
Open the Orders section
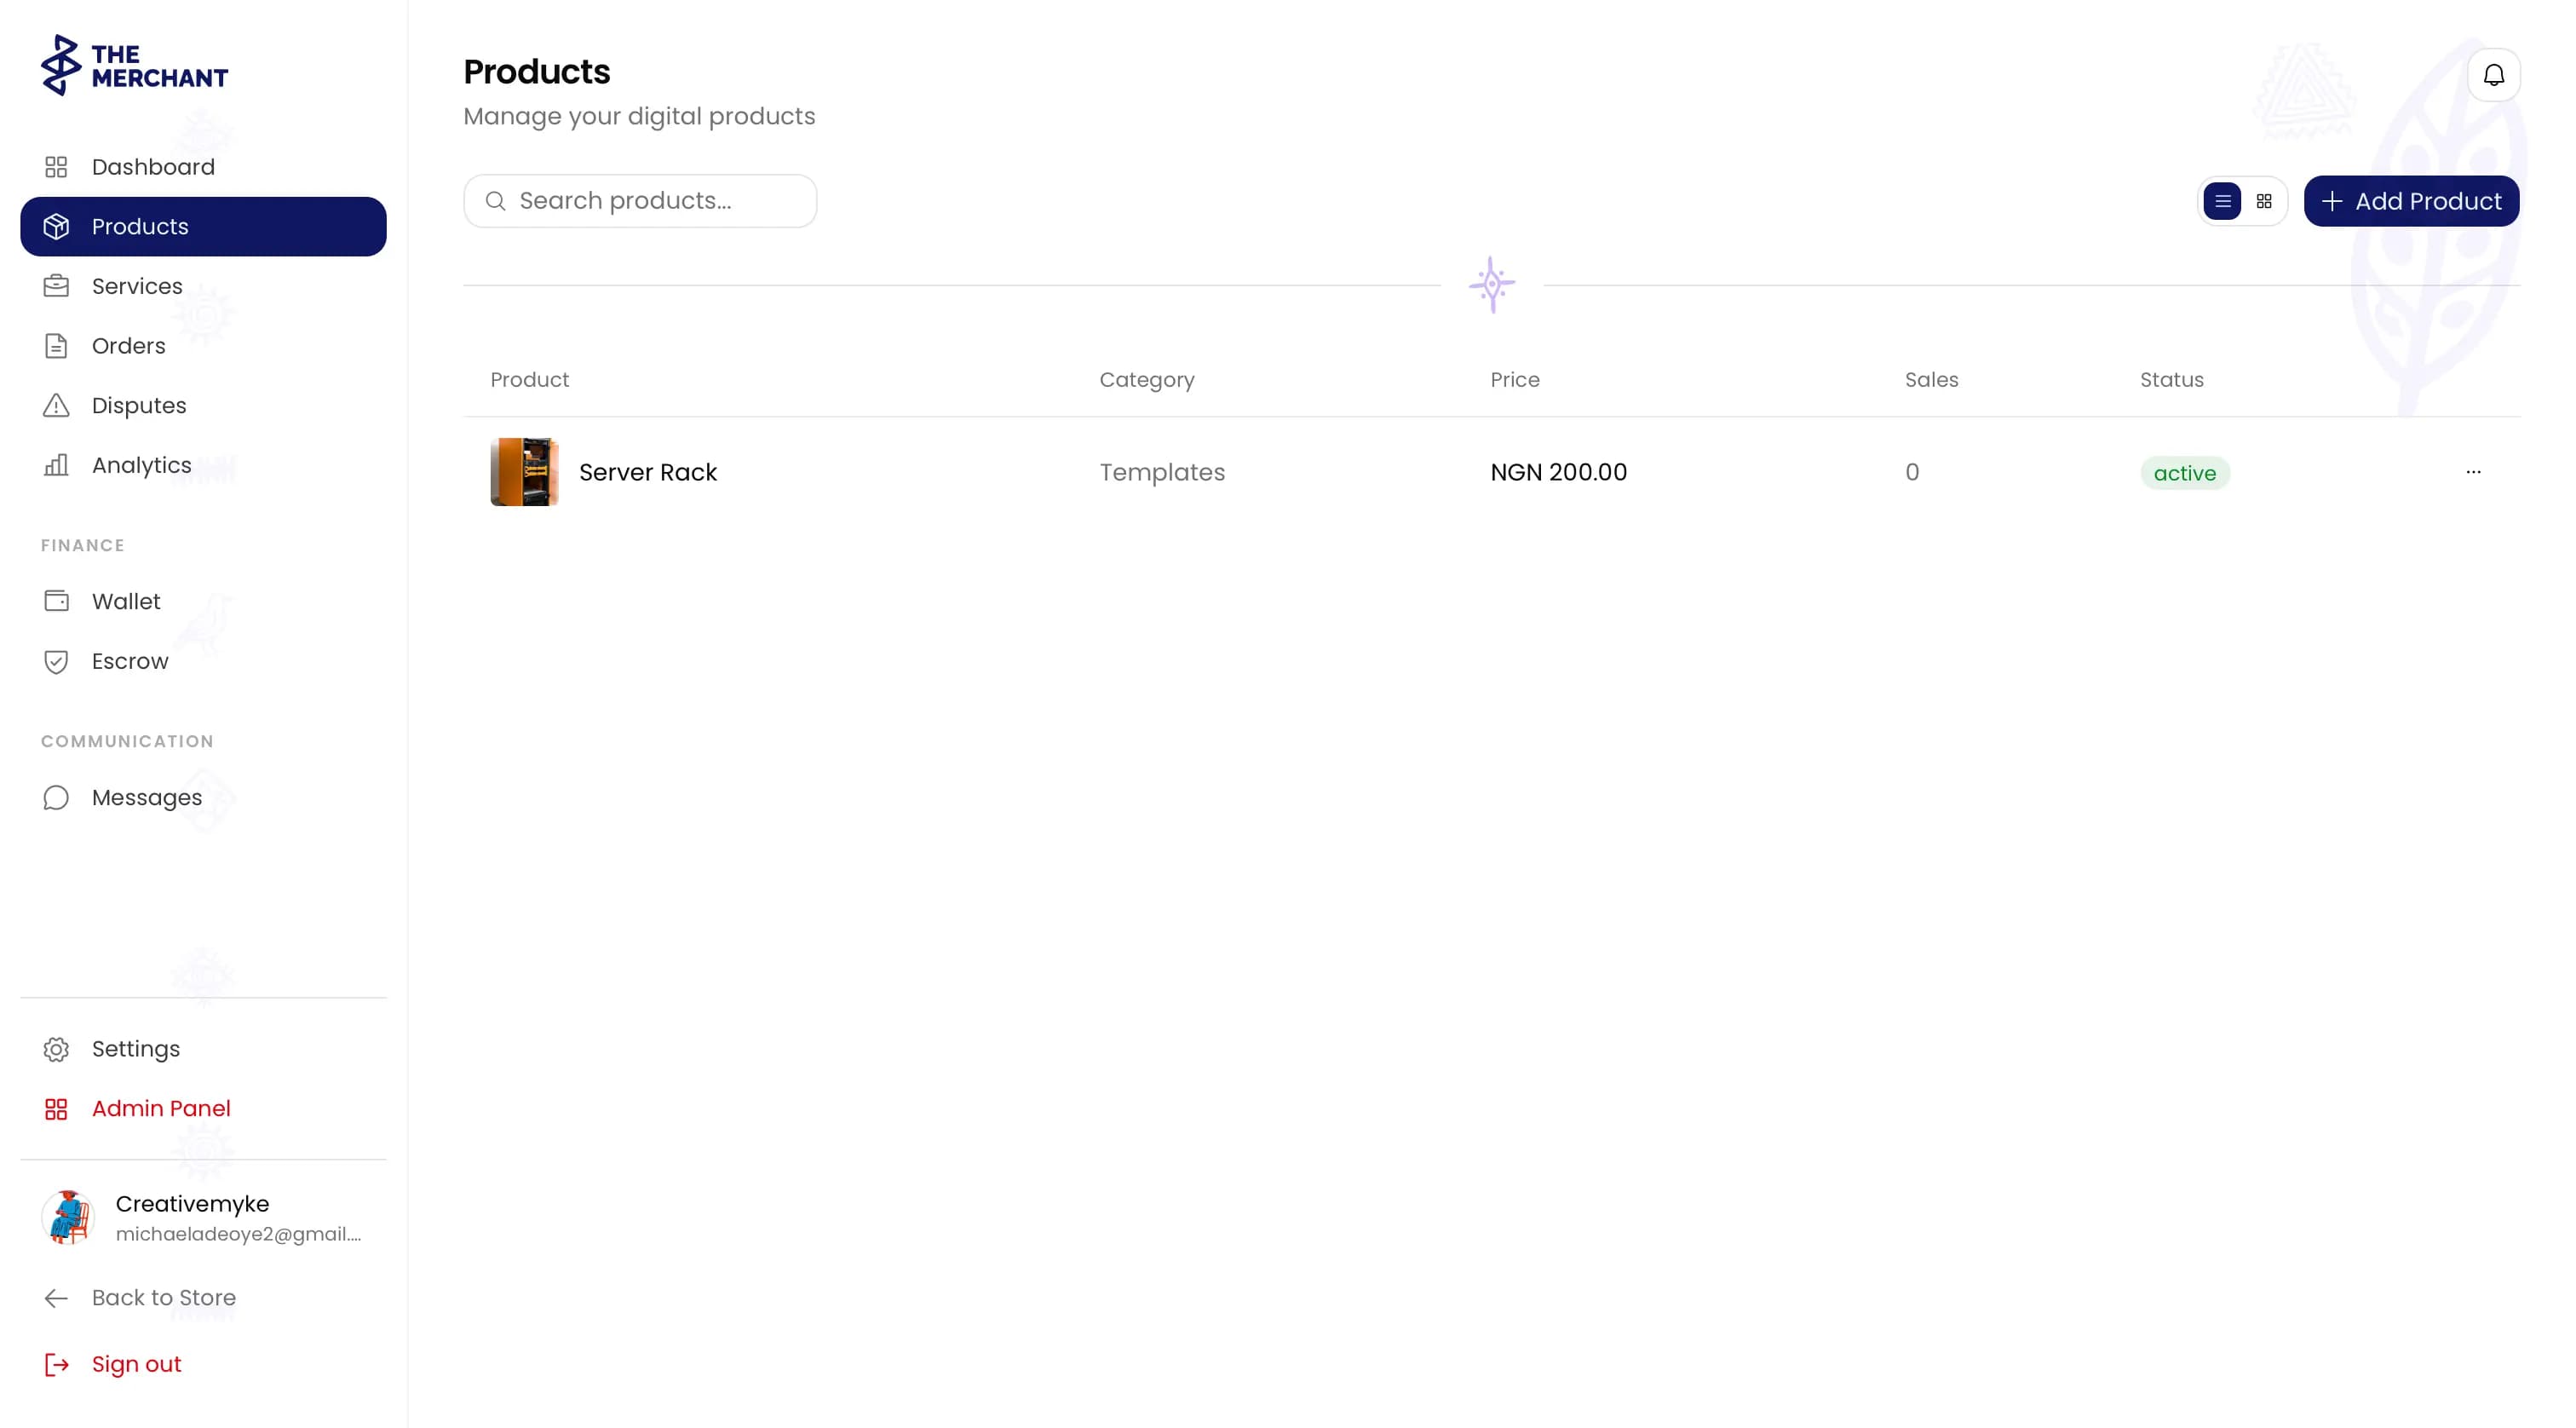click(x=128, y=346)
